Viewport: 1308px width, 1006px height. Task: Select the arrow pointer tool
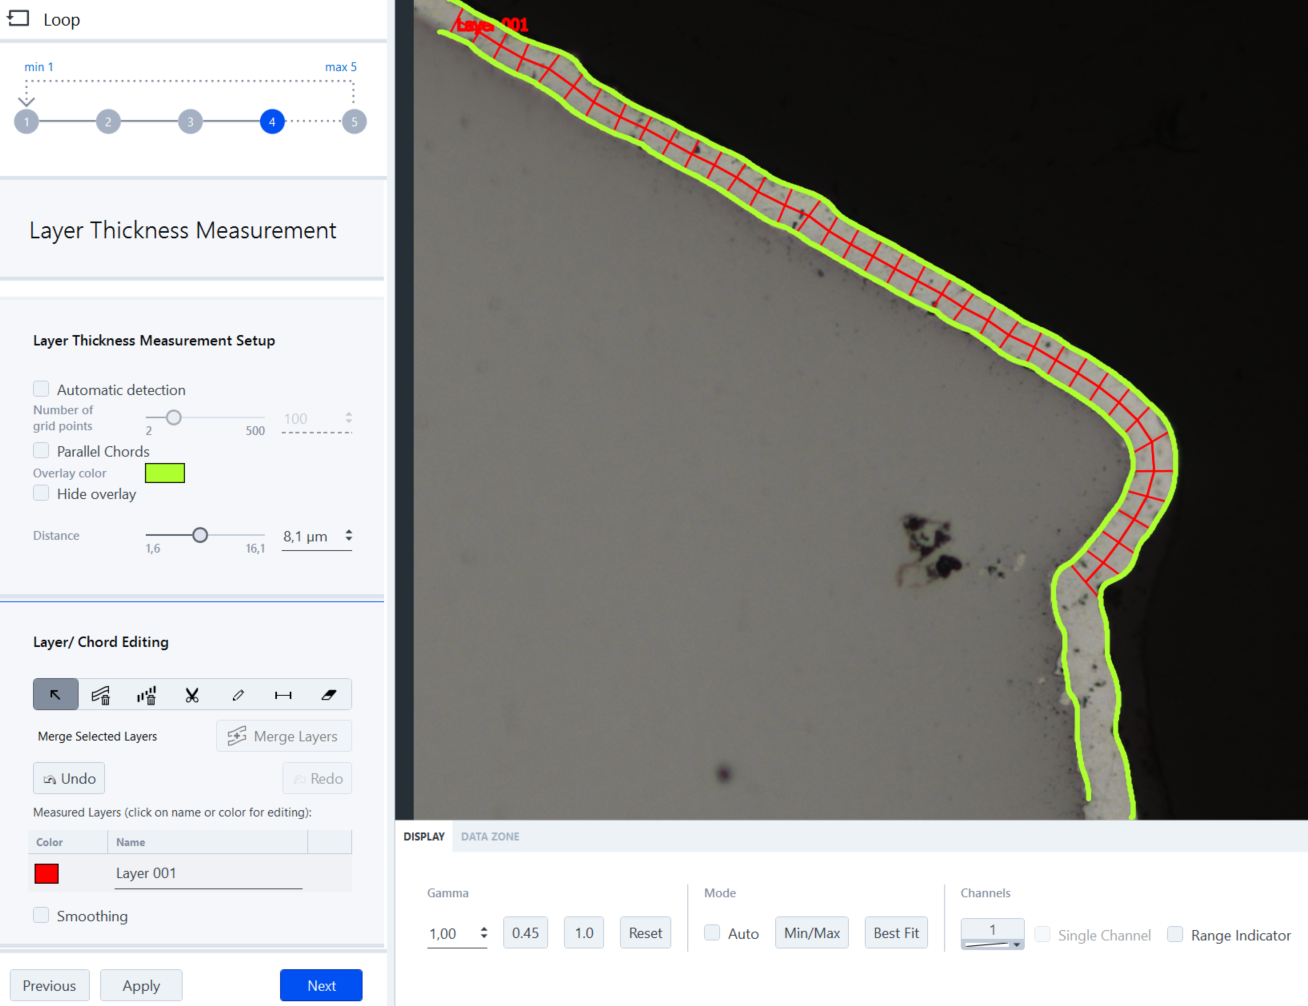pyautogui.click(x=55, y=695)
